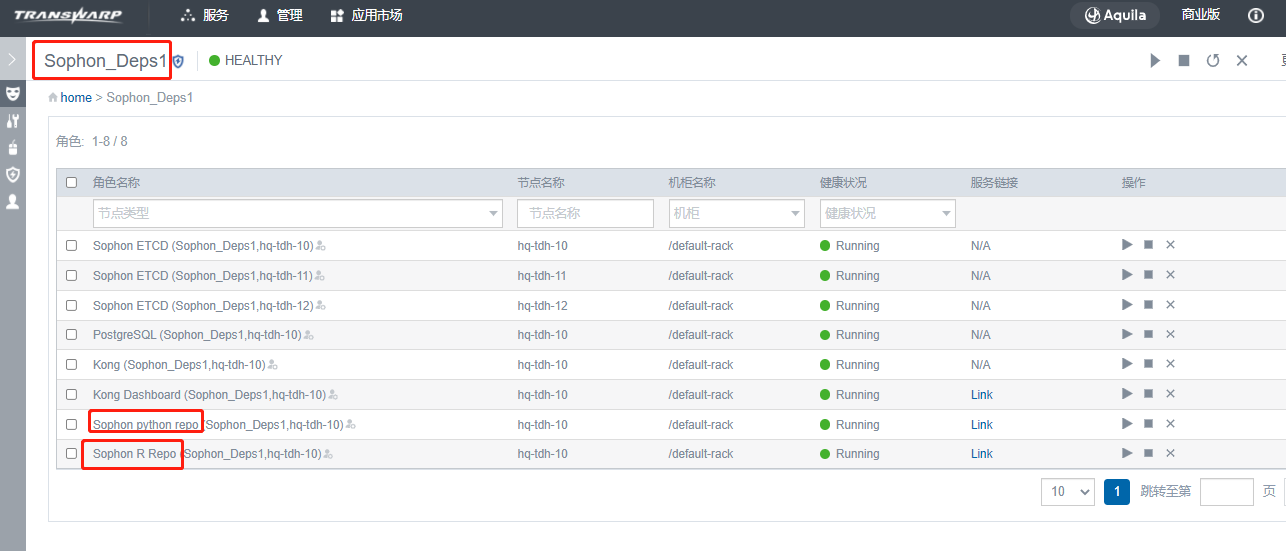The height and width of the screenshot is (551, 1286).
Task: Select all roles with header checkbox
Action: click(x=71, y=183)
